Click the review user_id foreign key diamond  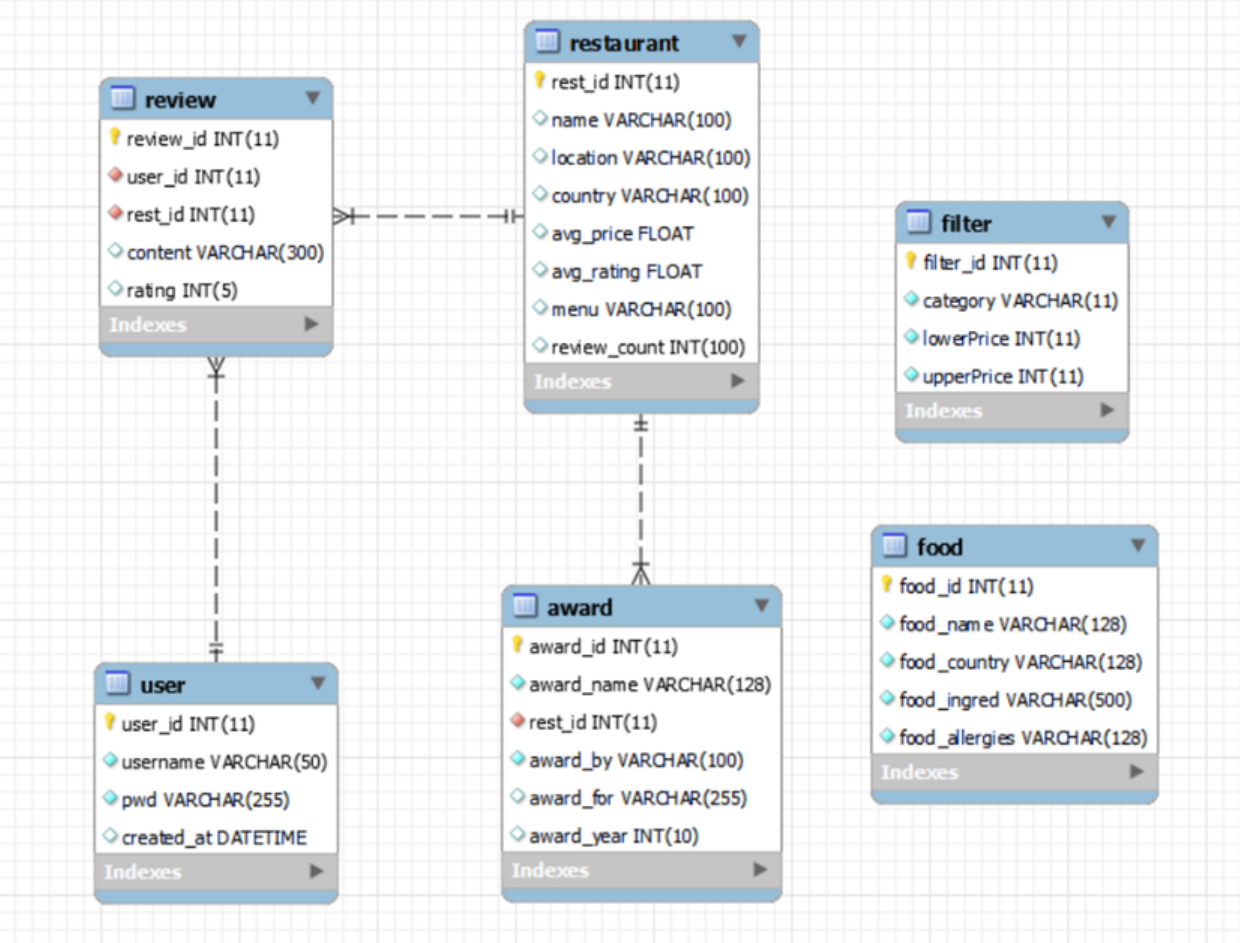pyautogui.click(x=115, y=176)
